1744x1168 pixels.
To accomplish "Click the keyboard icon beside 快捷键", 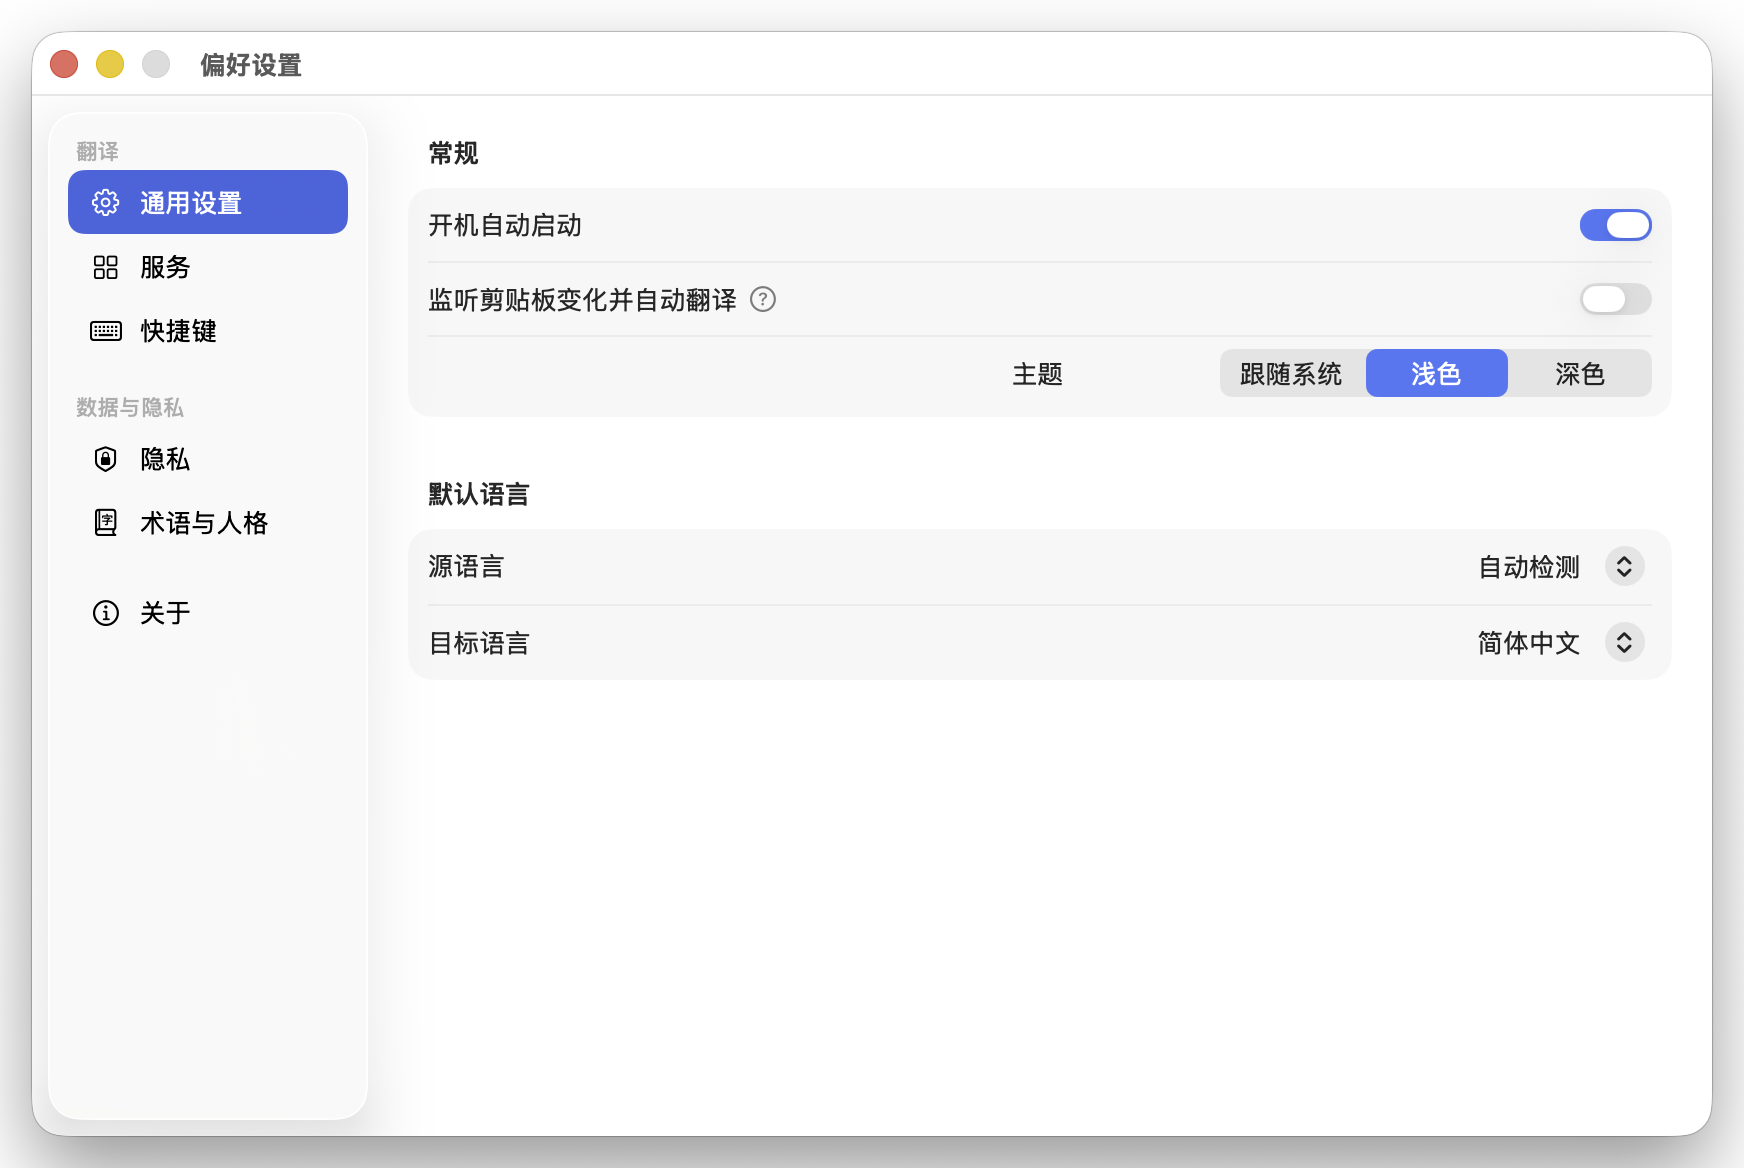I will coord(105,331).
